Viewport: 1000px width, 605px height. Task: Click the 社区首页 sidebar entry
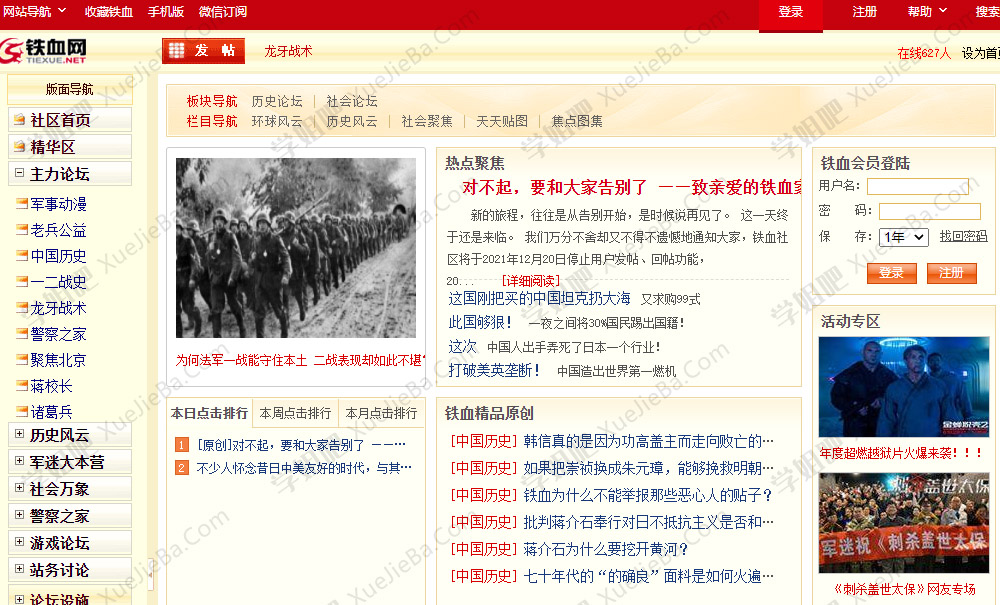pos(70,119)
